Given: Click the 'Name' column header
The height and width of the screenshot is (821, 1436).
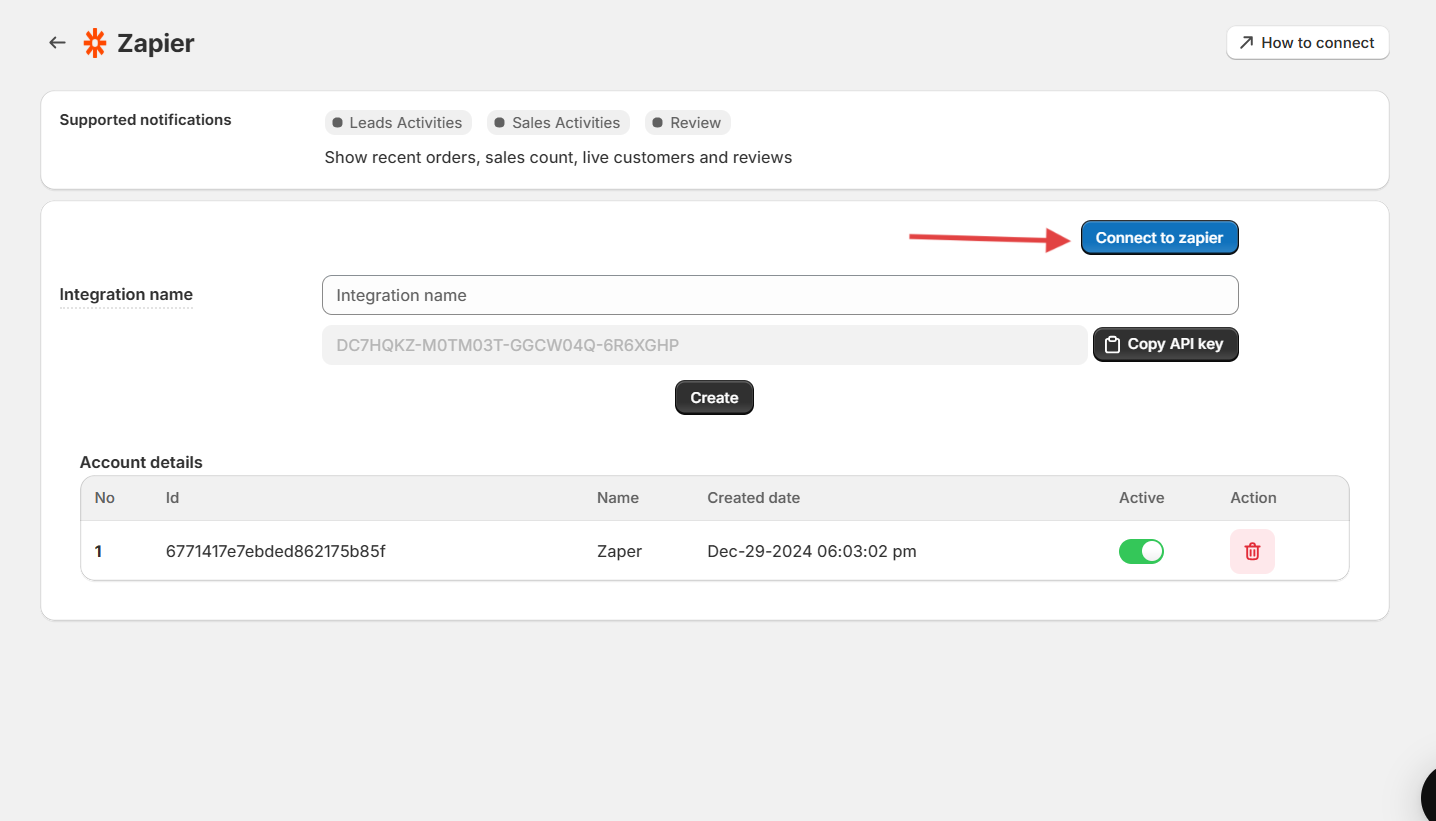Looking at the screenshot, I should pos(618,498).
